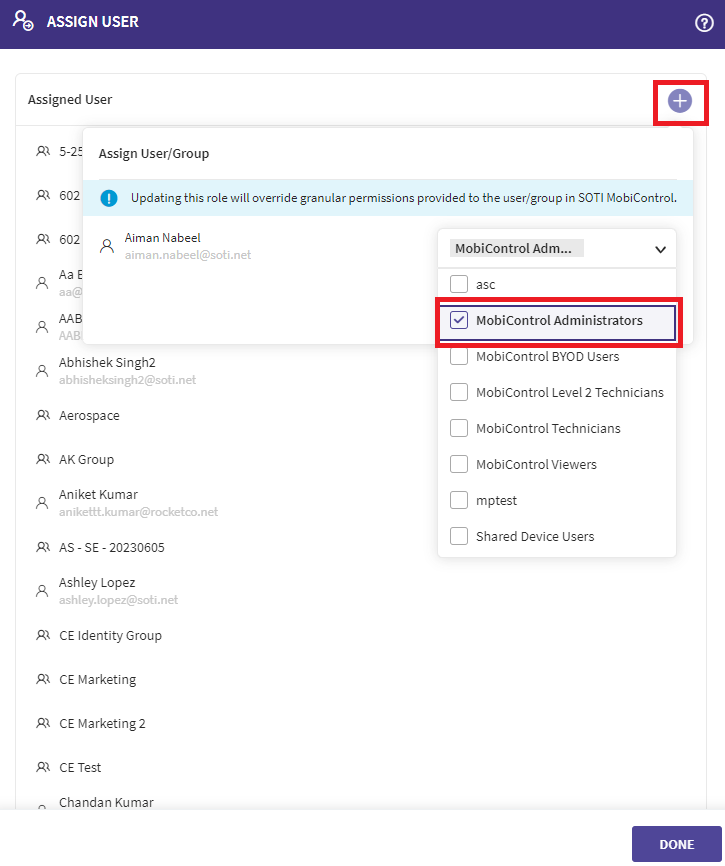Uncheck MobiControl Administrators checkbox
Viewport: 725px width, 866px height.
coord(459,320)
